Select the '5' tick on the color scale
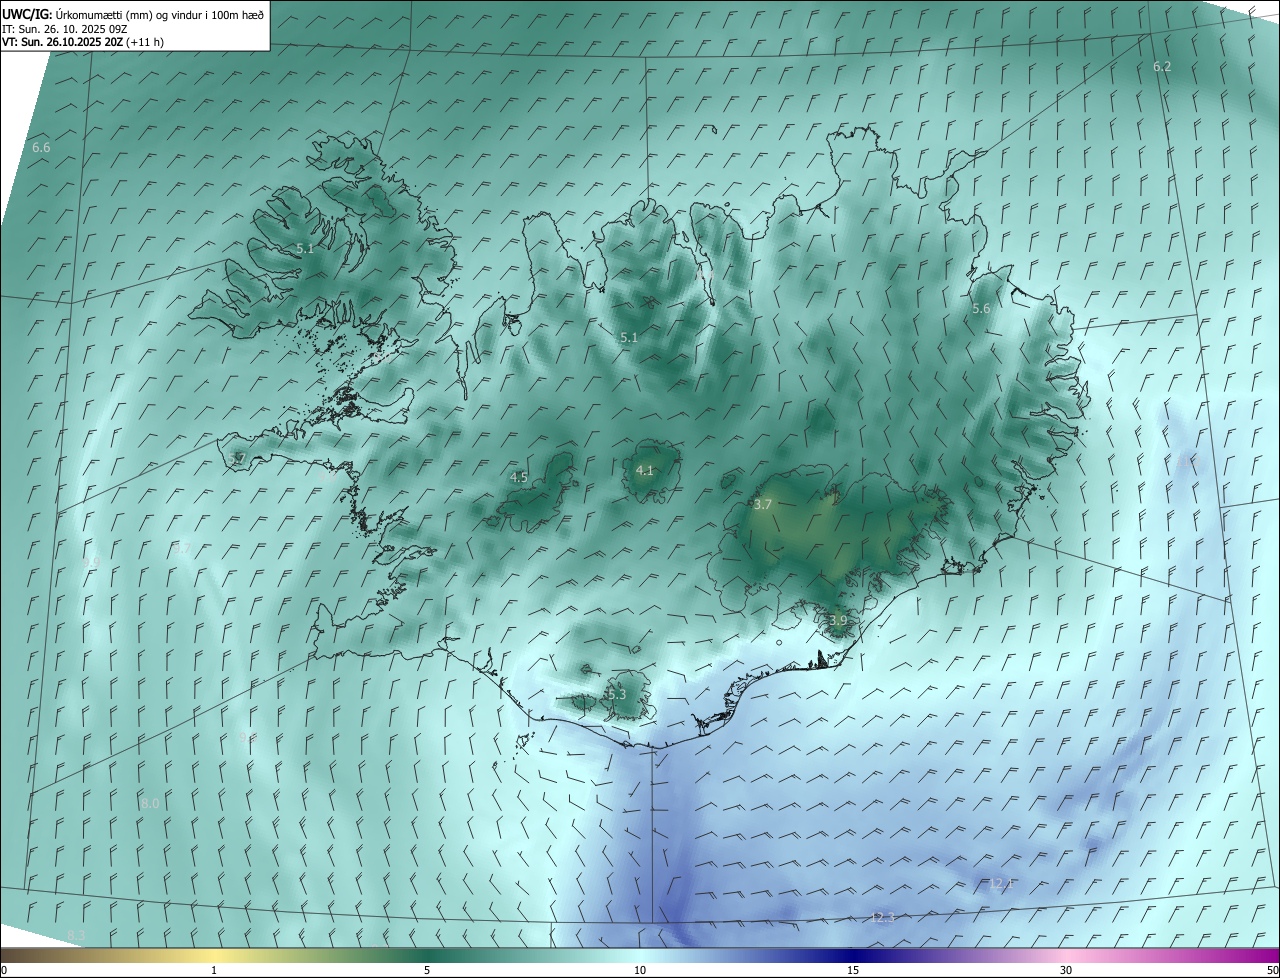 click(427, 970)
